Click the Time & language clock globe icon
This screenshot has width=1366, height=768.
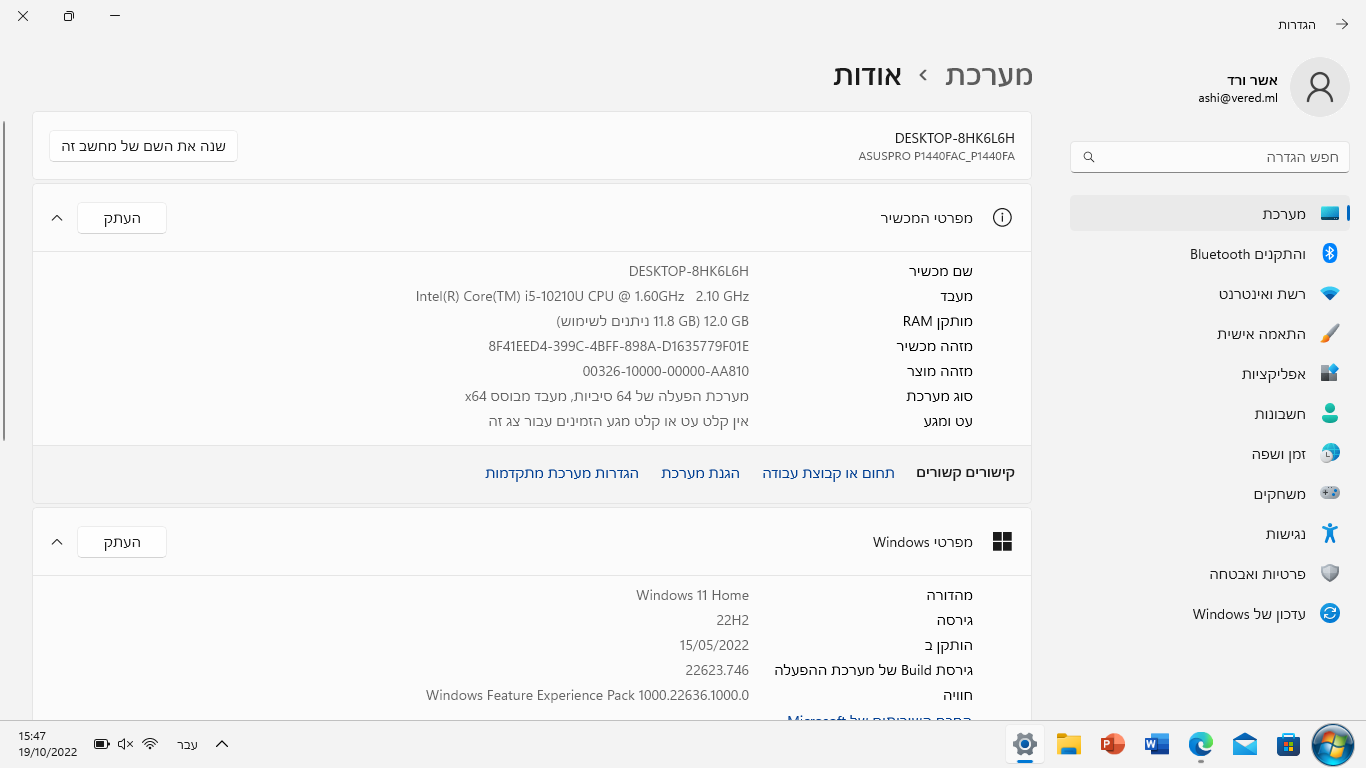click(x=1329, y=454)
